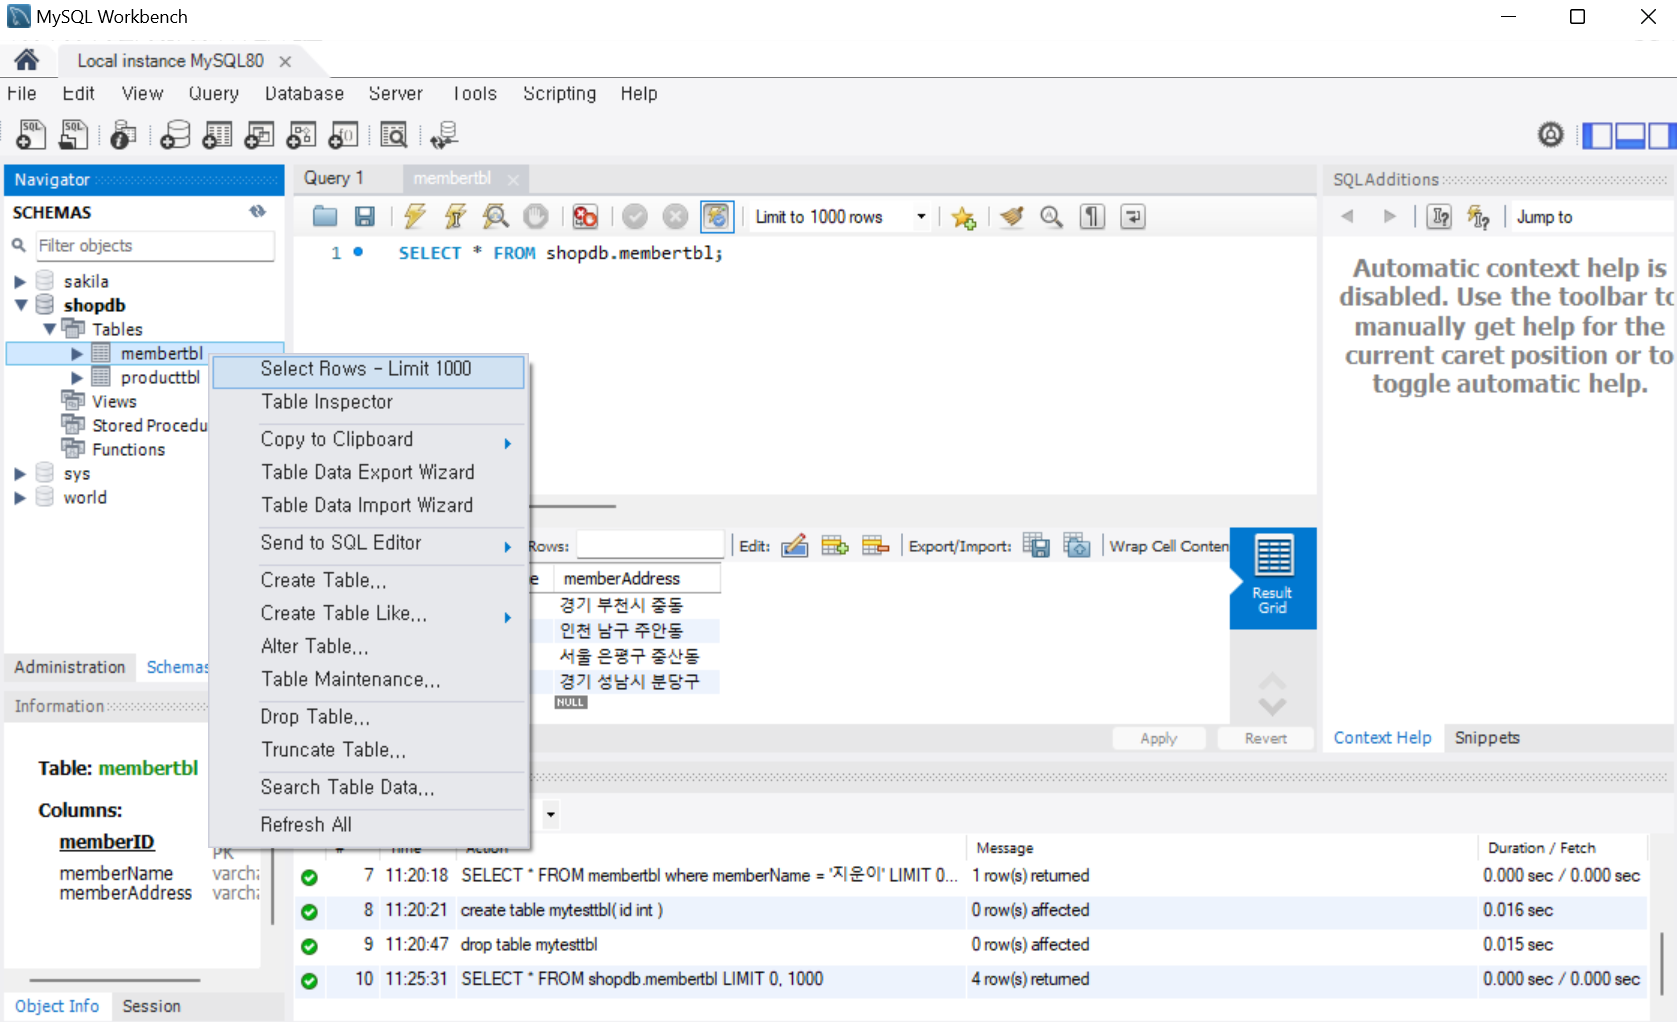
Task: Toggle continue-on-error execution icon
Action: 586,216
